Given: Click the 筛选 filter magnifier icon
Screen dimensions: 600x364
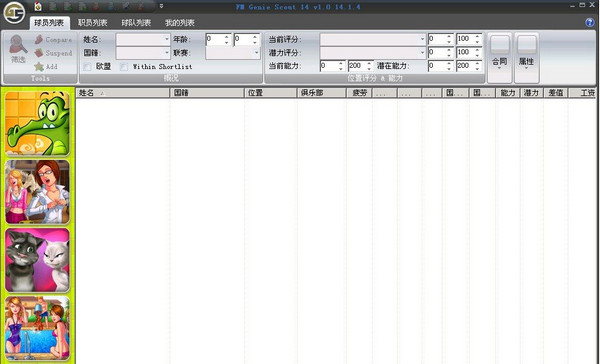Looking at the screenshot, I should point(18,45).
